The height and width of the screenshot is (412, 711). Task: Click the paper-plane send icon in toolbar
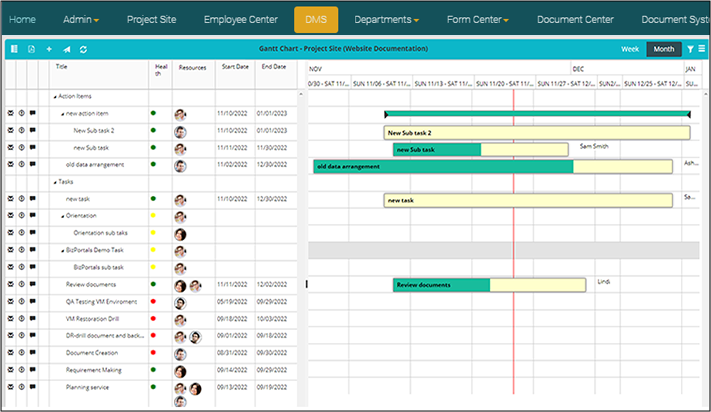67,49
